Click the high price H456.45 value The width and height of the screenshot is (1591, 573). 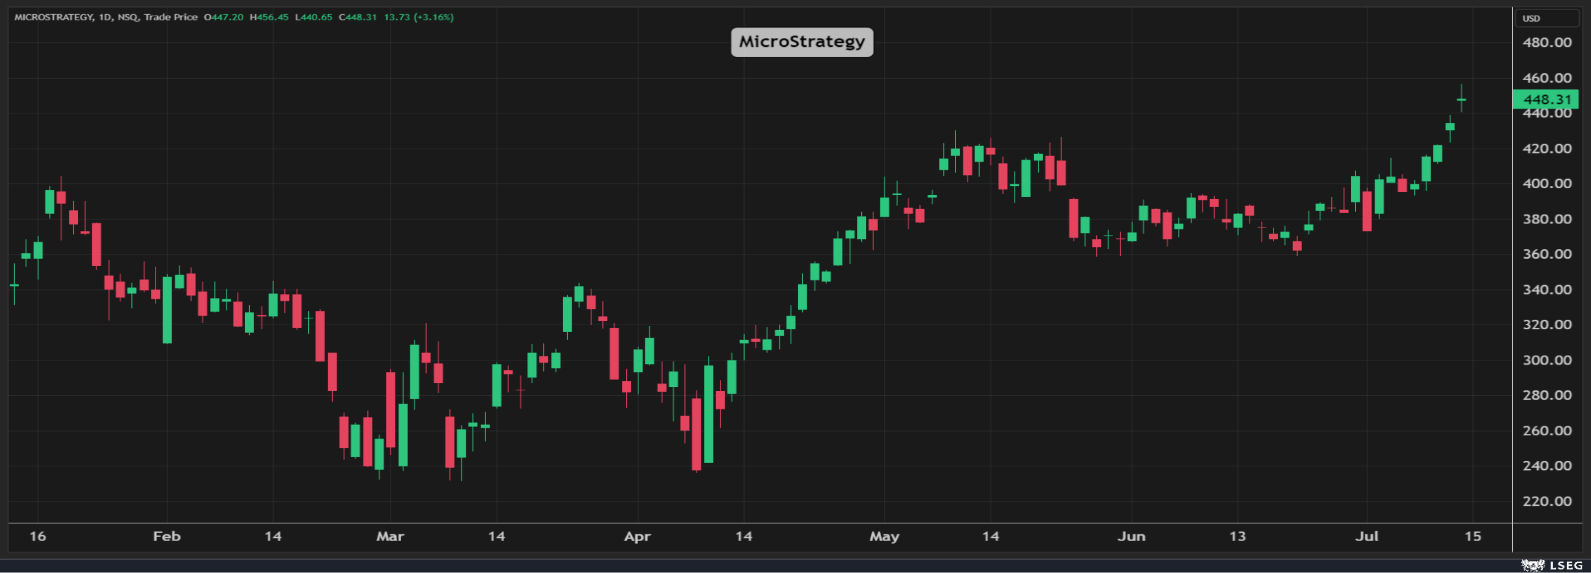(x=270, y=17)
